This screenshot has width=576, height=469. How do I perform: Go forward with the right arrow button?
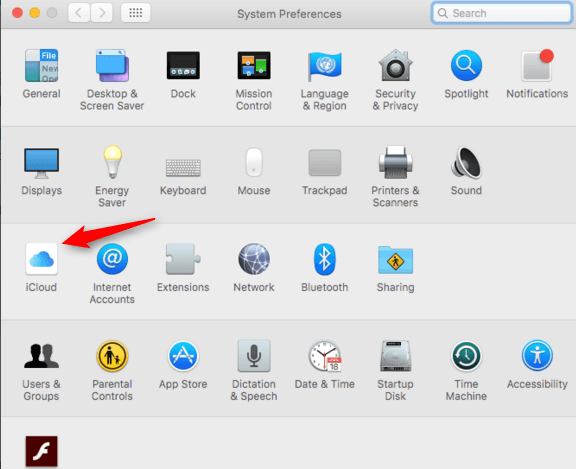click(x=101, y=13)
